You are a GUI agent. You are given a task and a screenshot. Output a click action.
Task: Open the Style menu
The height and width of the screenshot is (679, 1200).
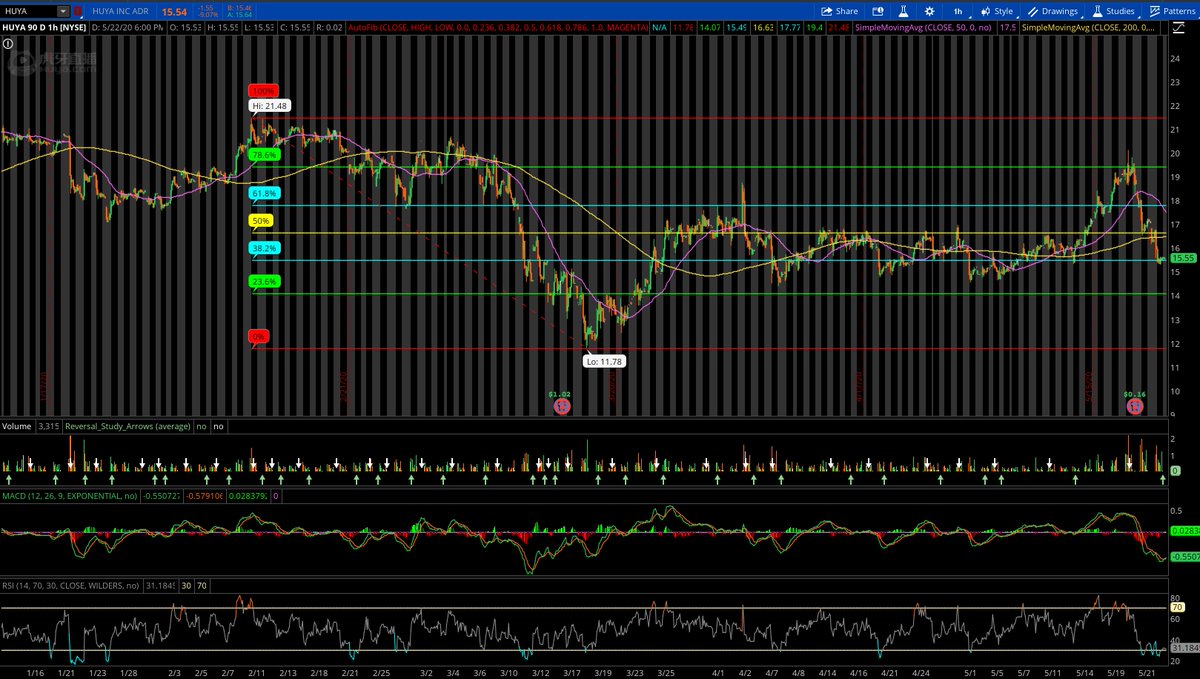(x=998, y=11)
